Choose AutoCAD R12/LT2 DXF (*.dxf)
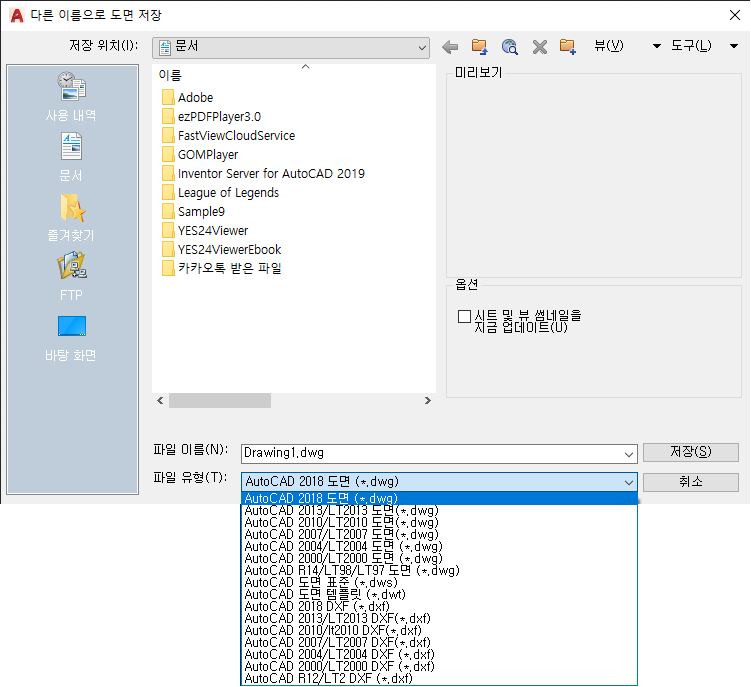The height and width of the screenshot is (687, 751). [x=439, y=678]
